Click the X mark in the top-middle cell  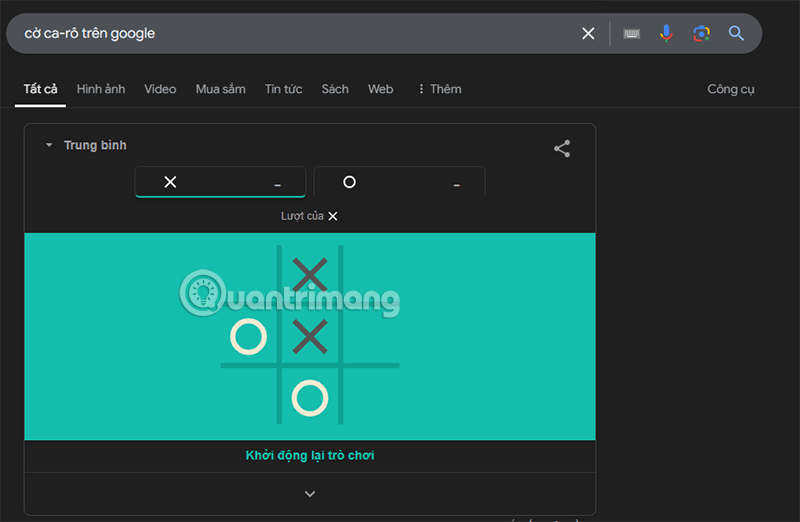click(x=310, y=275)
